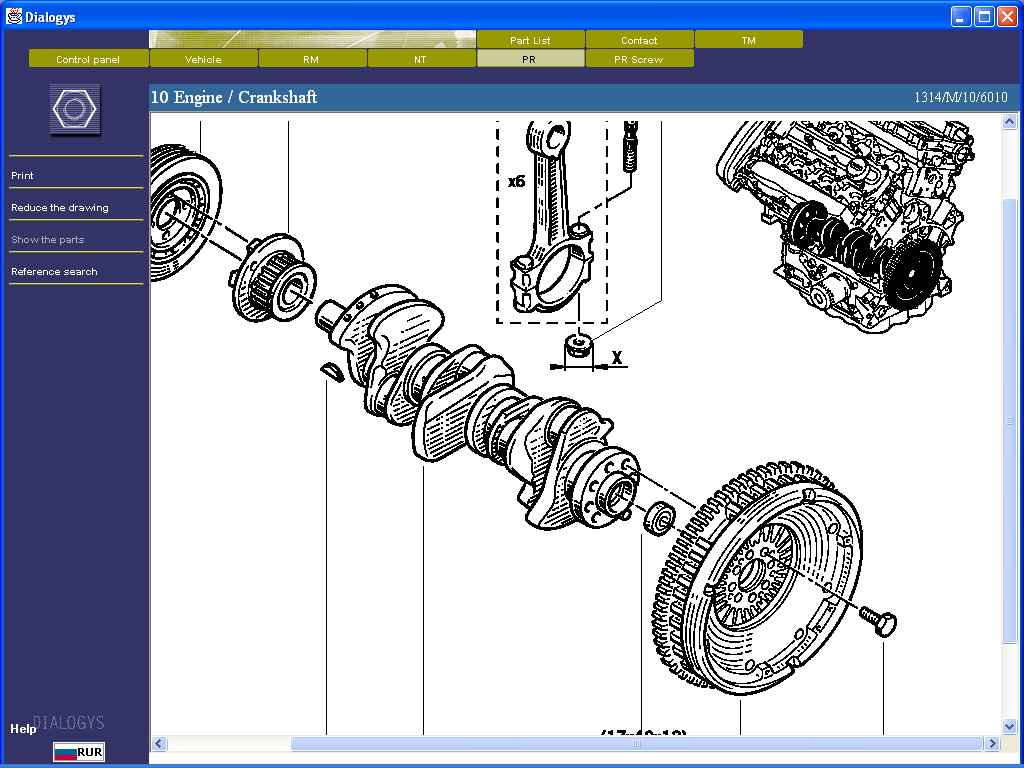The image size is (1024, 768).
Task: Click the Russian flag RUR currency icon
Action: [79, 752]
